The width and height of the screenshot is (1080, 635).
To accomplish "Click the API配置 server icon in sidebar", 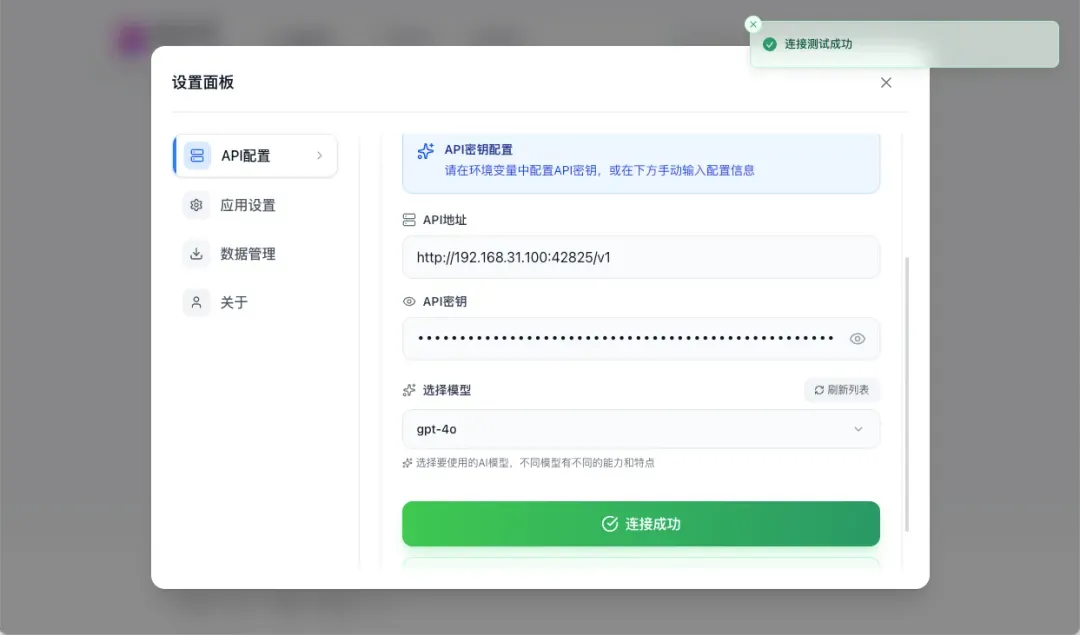I will point(197,156).
